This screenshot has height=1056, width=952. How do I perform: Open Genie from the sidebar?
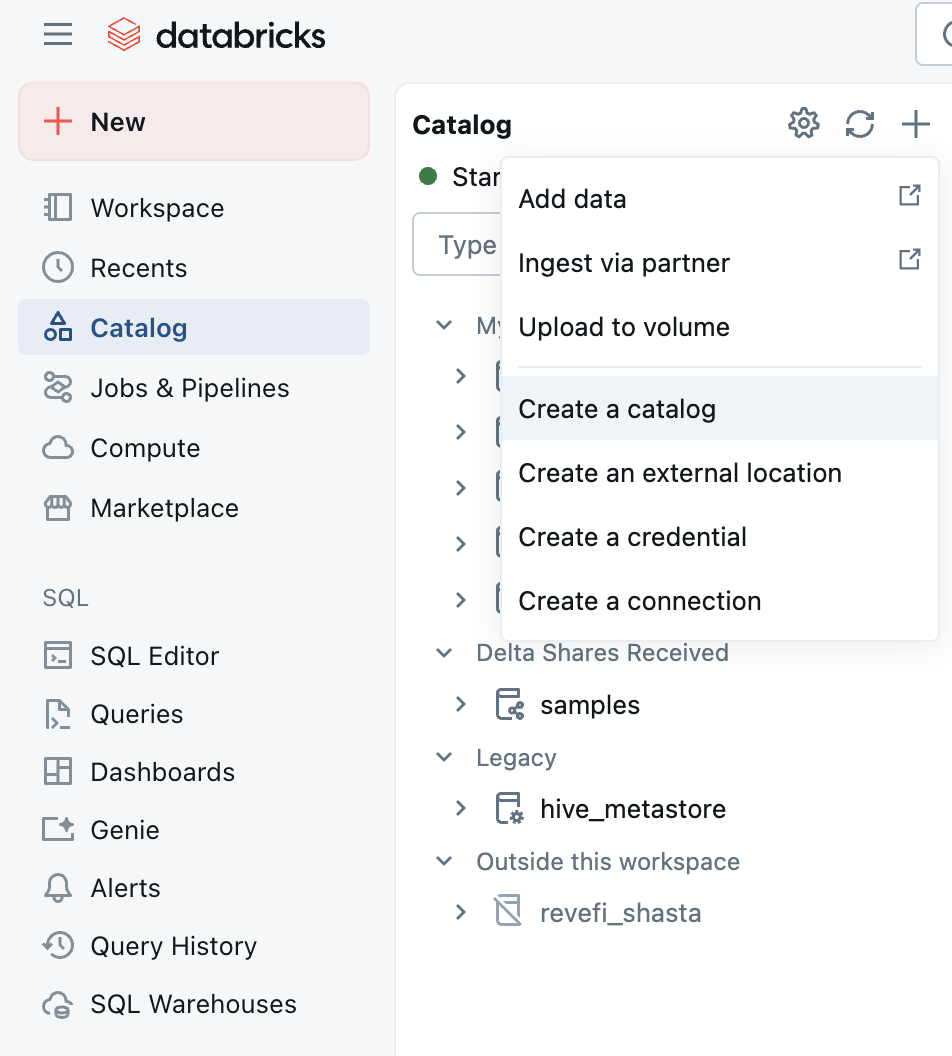click(124, 830)
